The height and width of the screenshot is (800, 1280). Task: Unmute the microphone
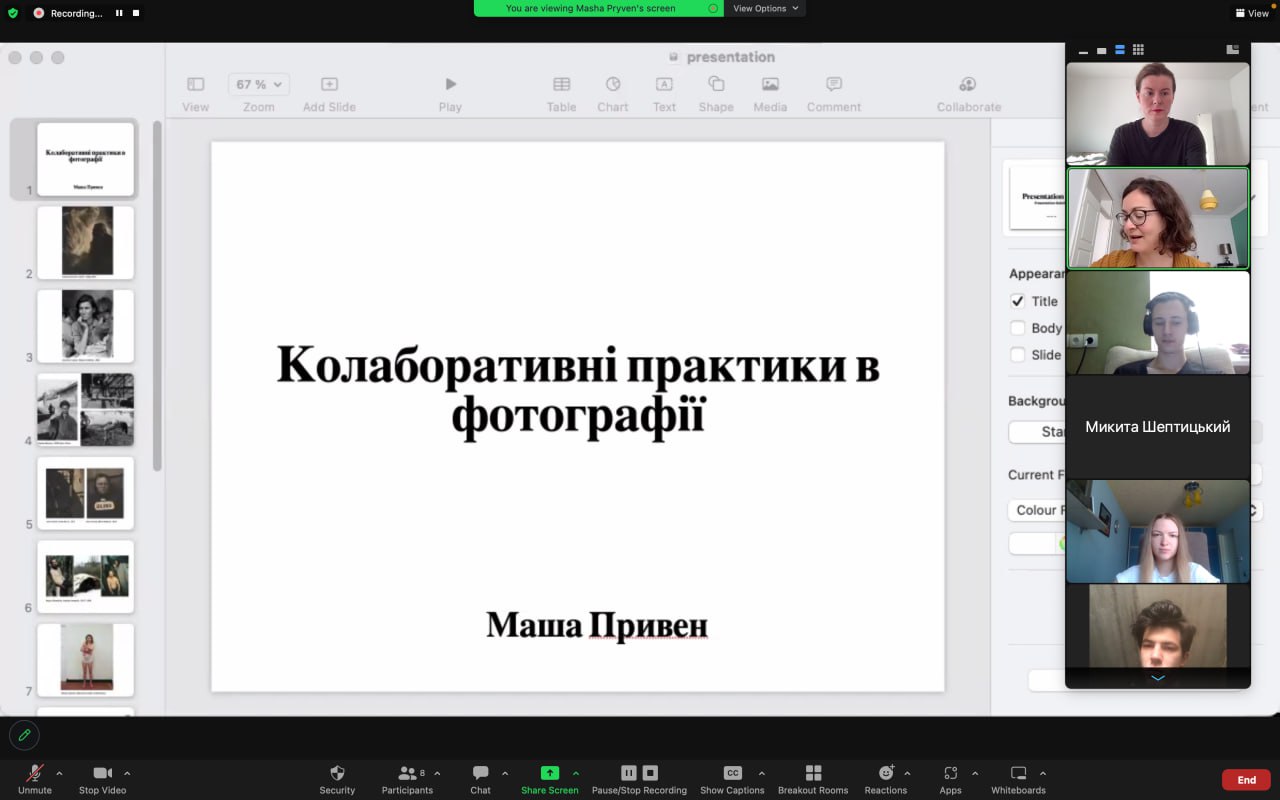[35, 773]
